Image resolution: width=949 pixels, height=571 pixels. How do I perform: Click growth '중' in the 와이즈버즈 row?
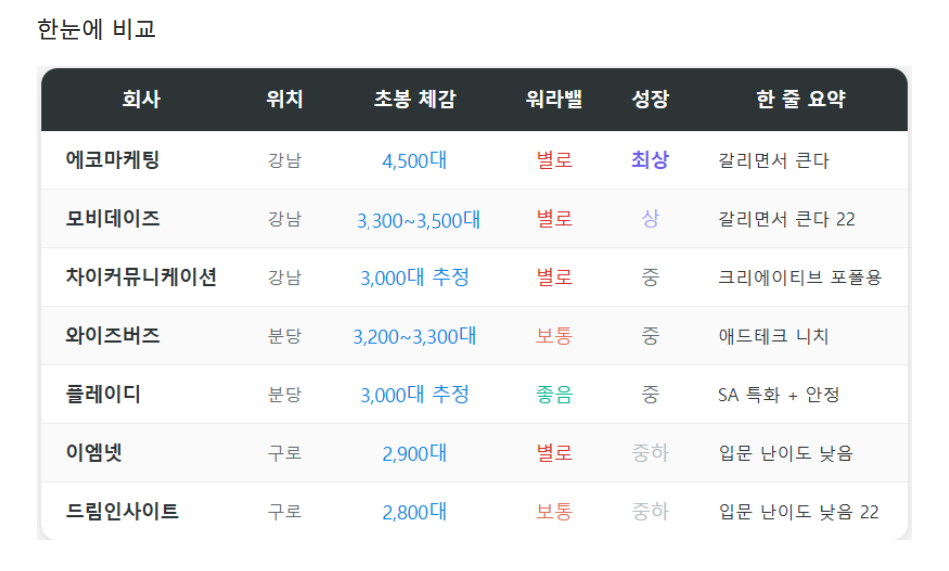tap(650, 335)
